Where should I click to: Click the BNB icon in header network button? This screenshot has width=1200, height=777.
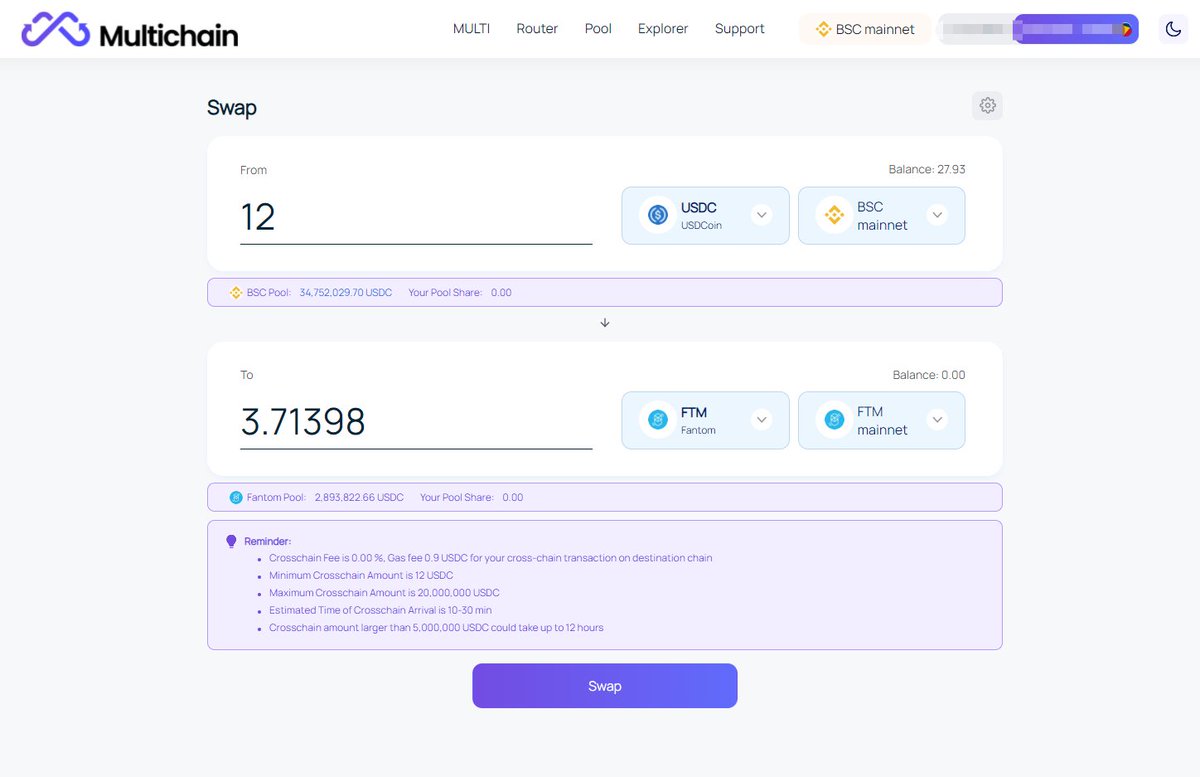pos(823,29)
